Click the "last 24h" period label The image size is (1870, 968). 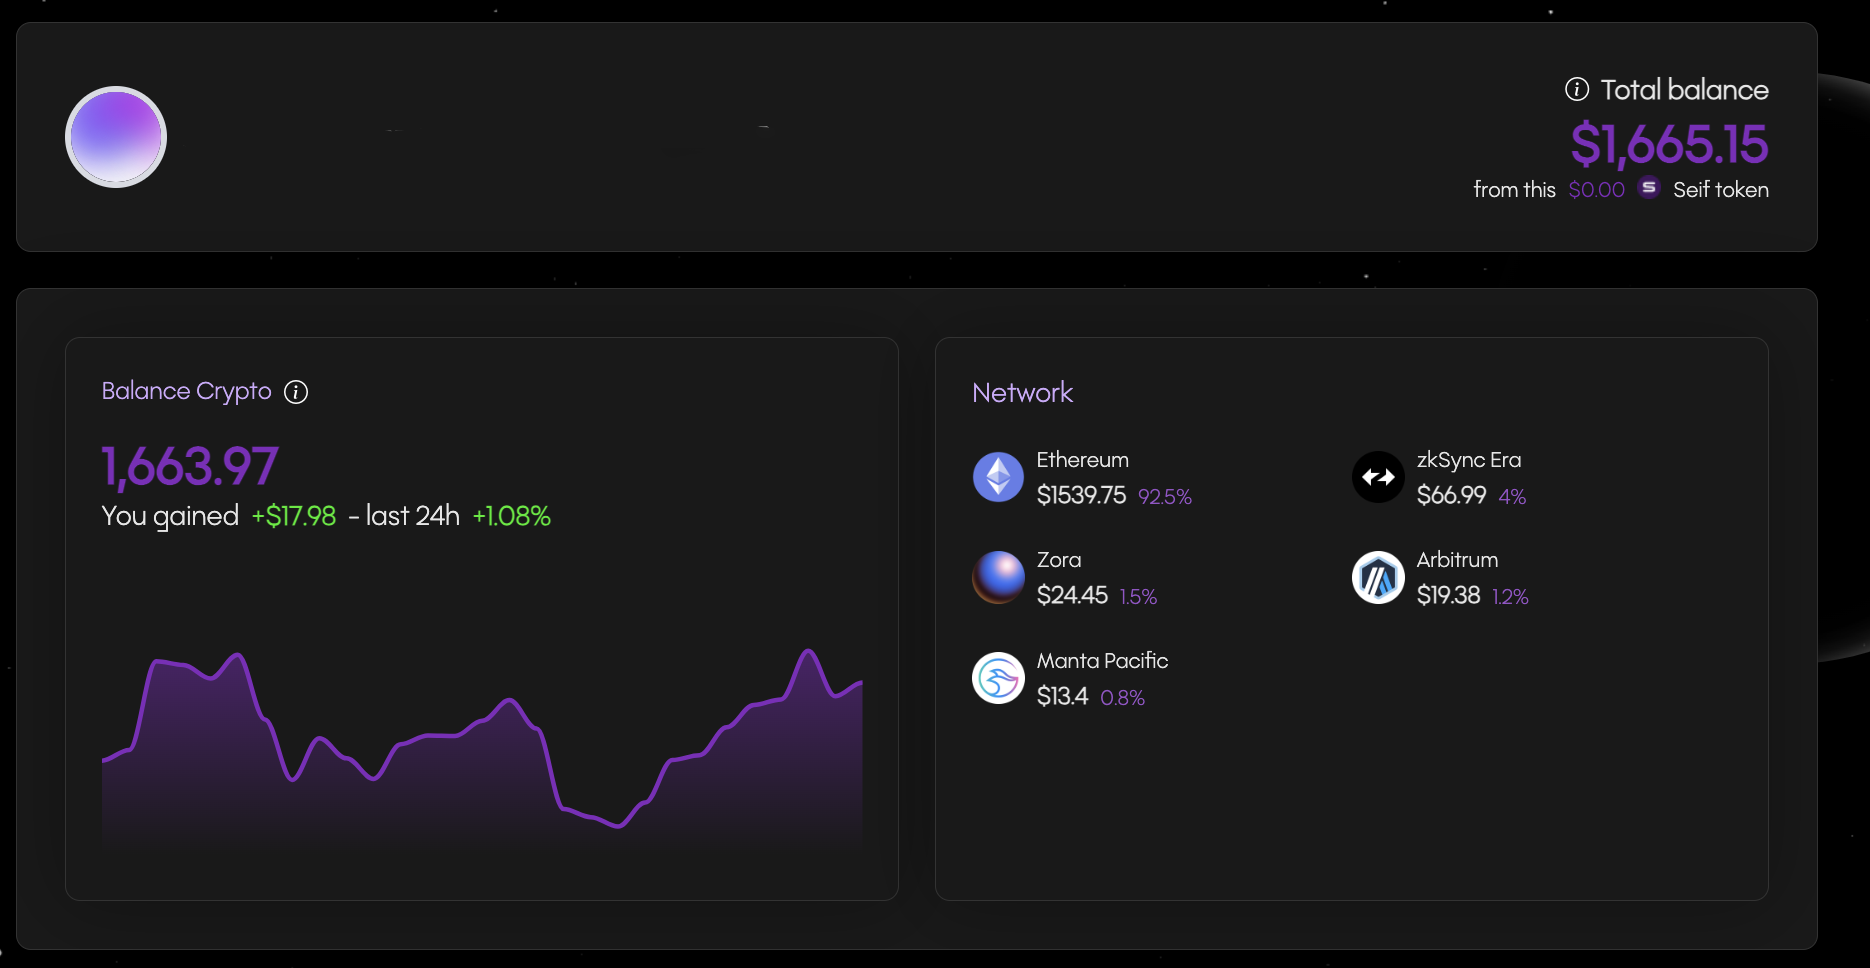(x=412, y=516)
